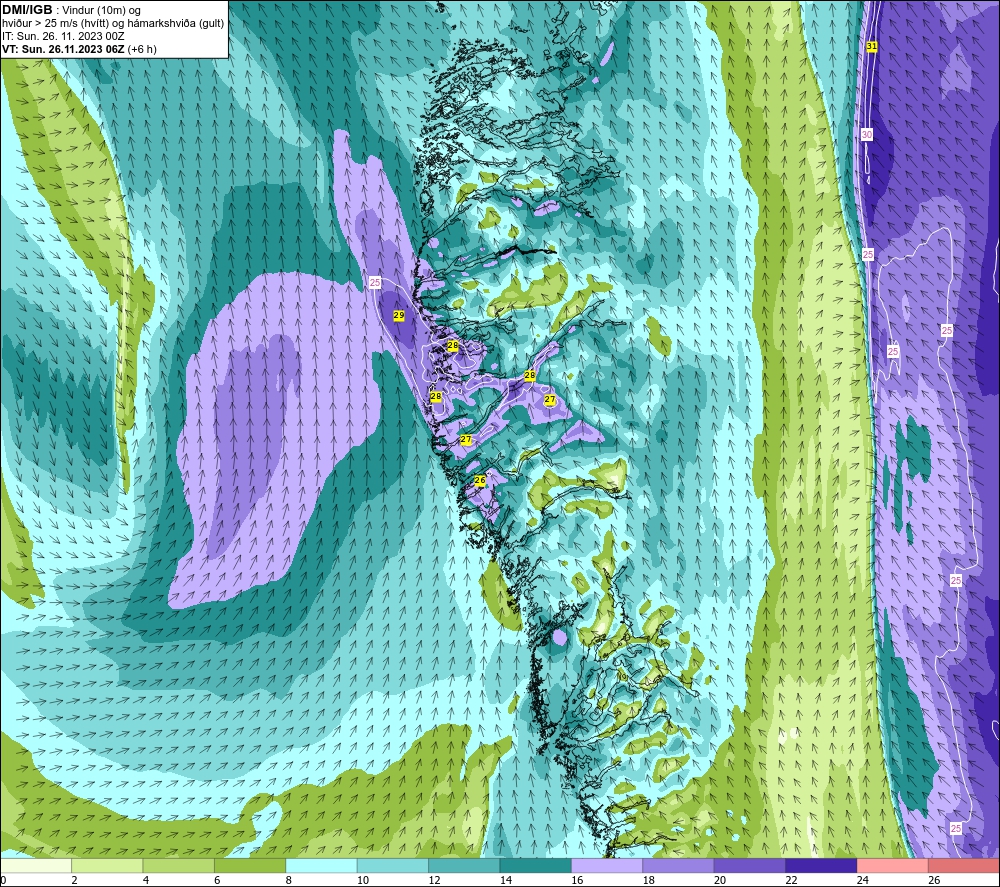This screenshot has height=887, width=1000.
Task: Pick the pale yellow 0–2 legend swatch
Action: (36, 865)
